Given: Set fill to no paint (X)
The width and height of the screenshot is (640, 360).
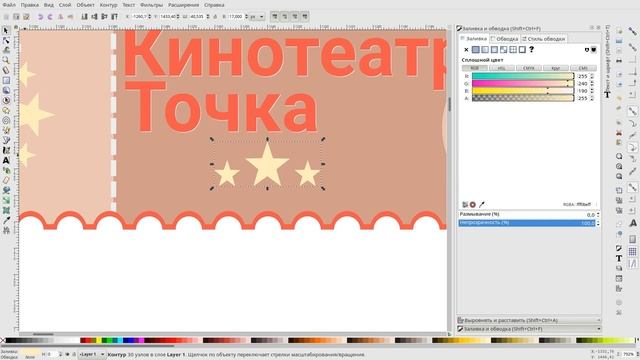Looking at the screenshot, I should click(x=466, y=50).
